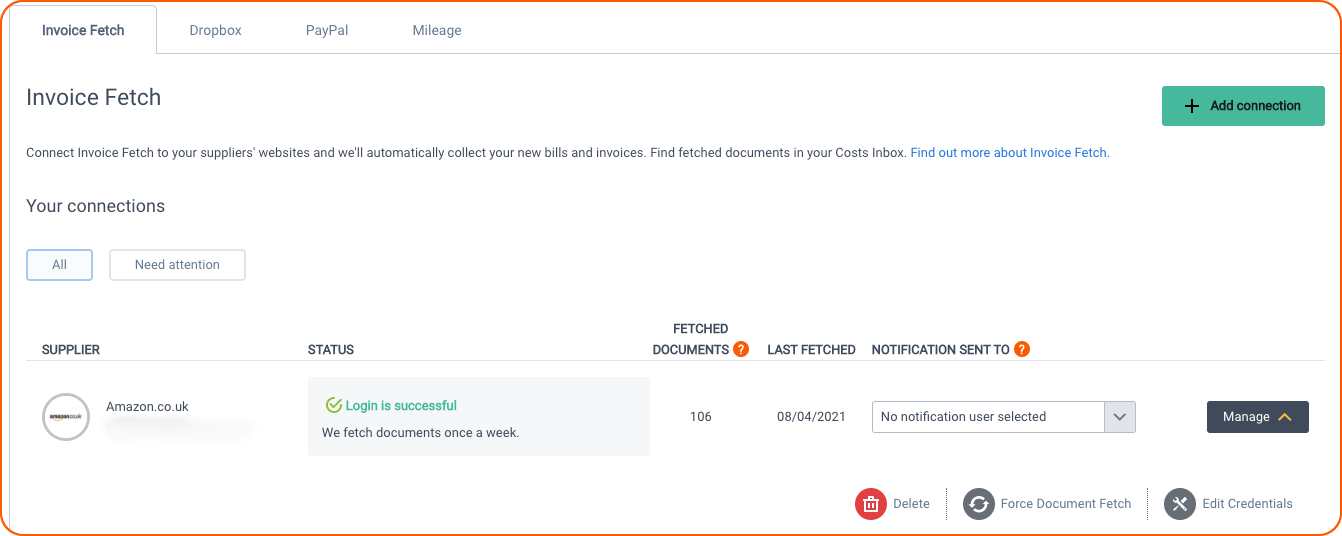Open the No notification user selected dropdown
Viewport: 1342px width, 536px height.
pos(1003,417)
